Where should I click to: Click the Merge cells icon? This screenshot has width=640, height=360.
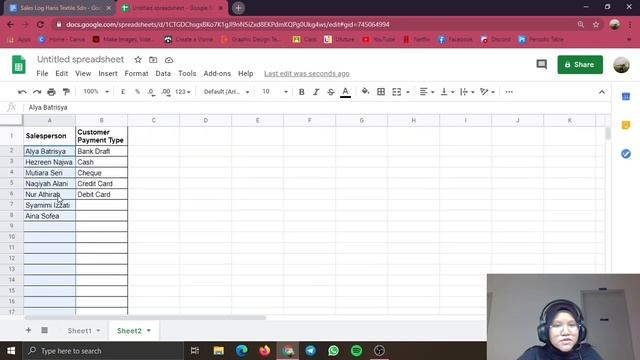point(396,92)
